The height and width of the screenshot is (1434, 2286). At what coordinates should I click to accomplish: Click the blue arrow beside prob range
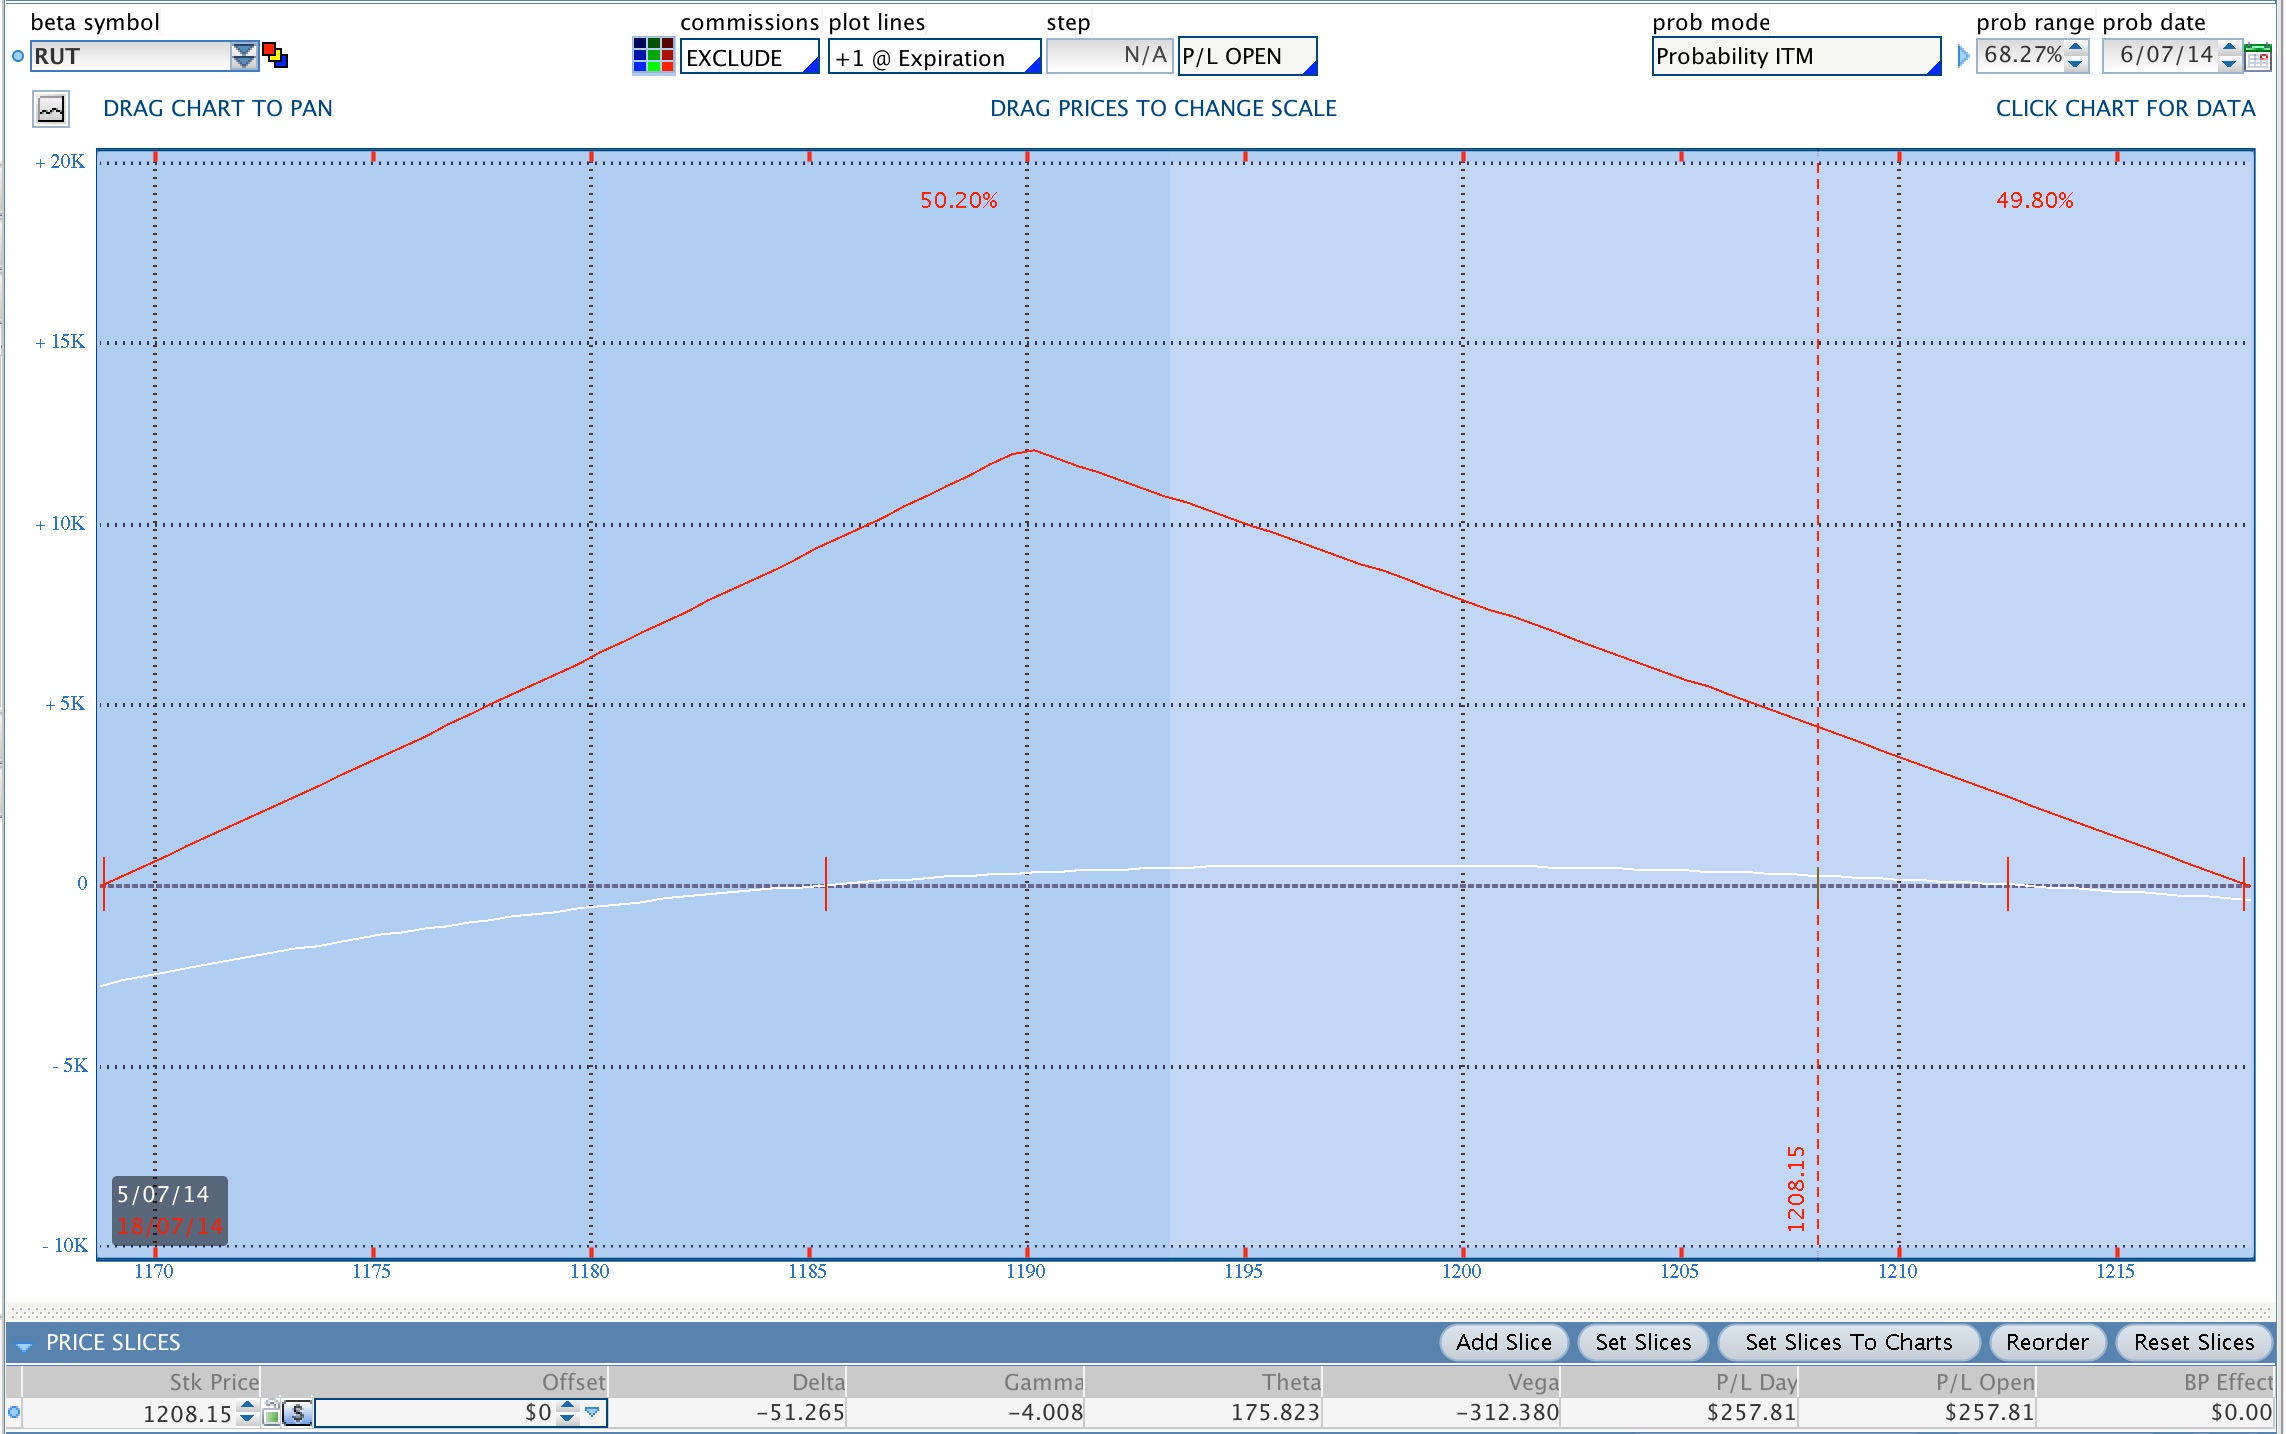(x=1963, y=56)
